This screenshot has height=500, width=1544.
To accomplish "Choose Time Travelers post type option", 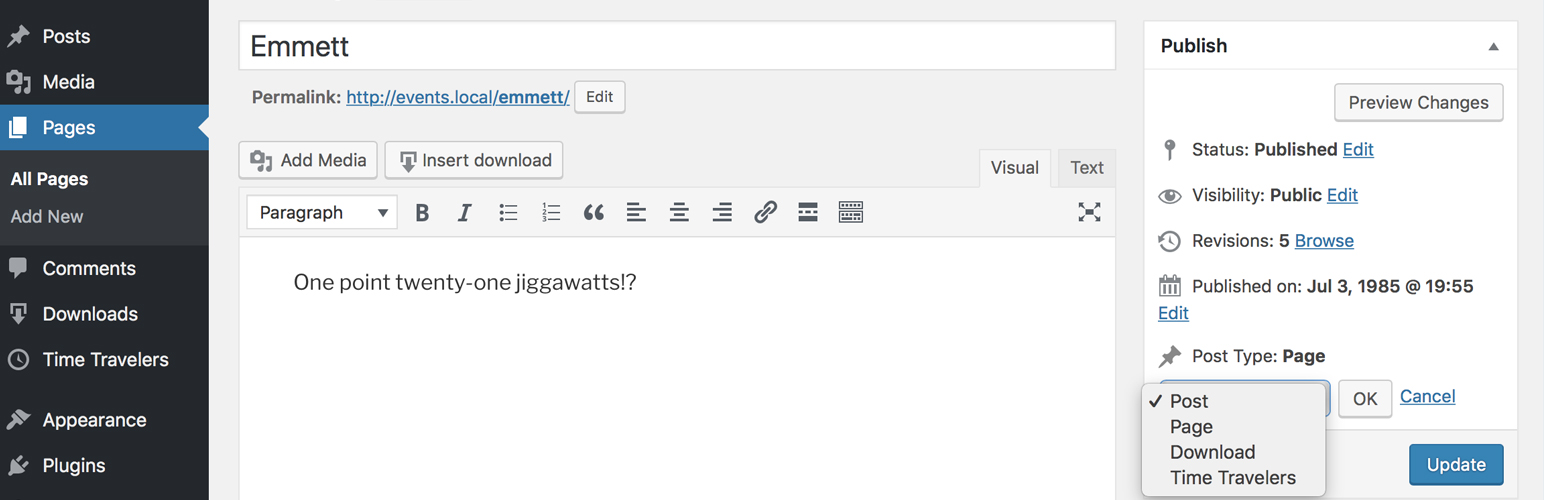I will coord(1232,478).
